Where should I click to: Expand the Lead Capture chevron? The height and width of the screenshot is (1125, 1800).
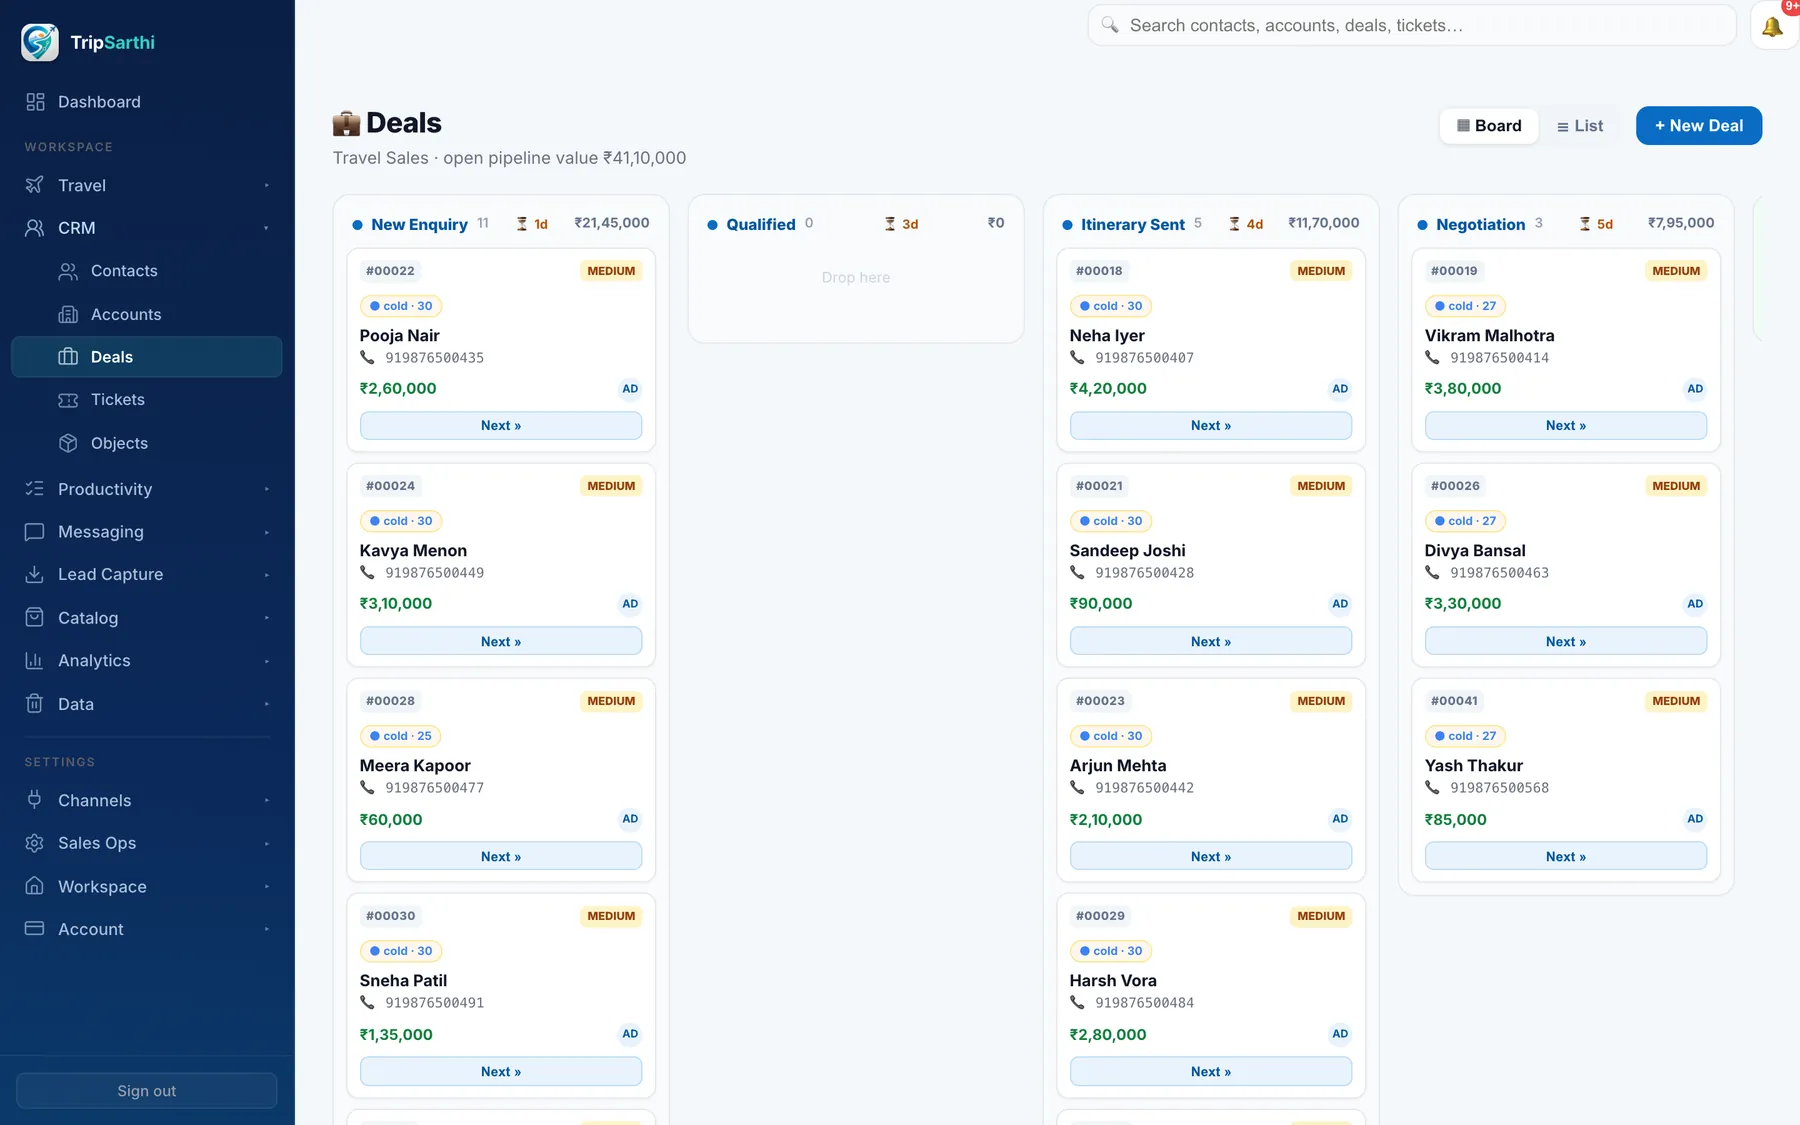pyautogui.click(x=267, y=575)
